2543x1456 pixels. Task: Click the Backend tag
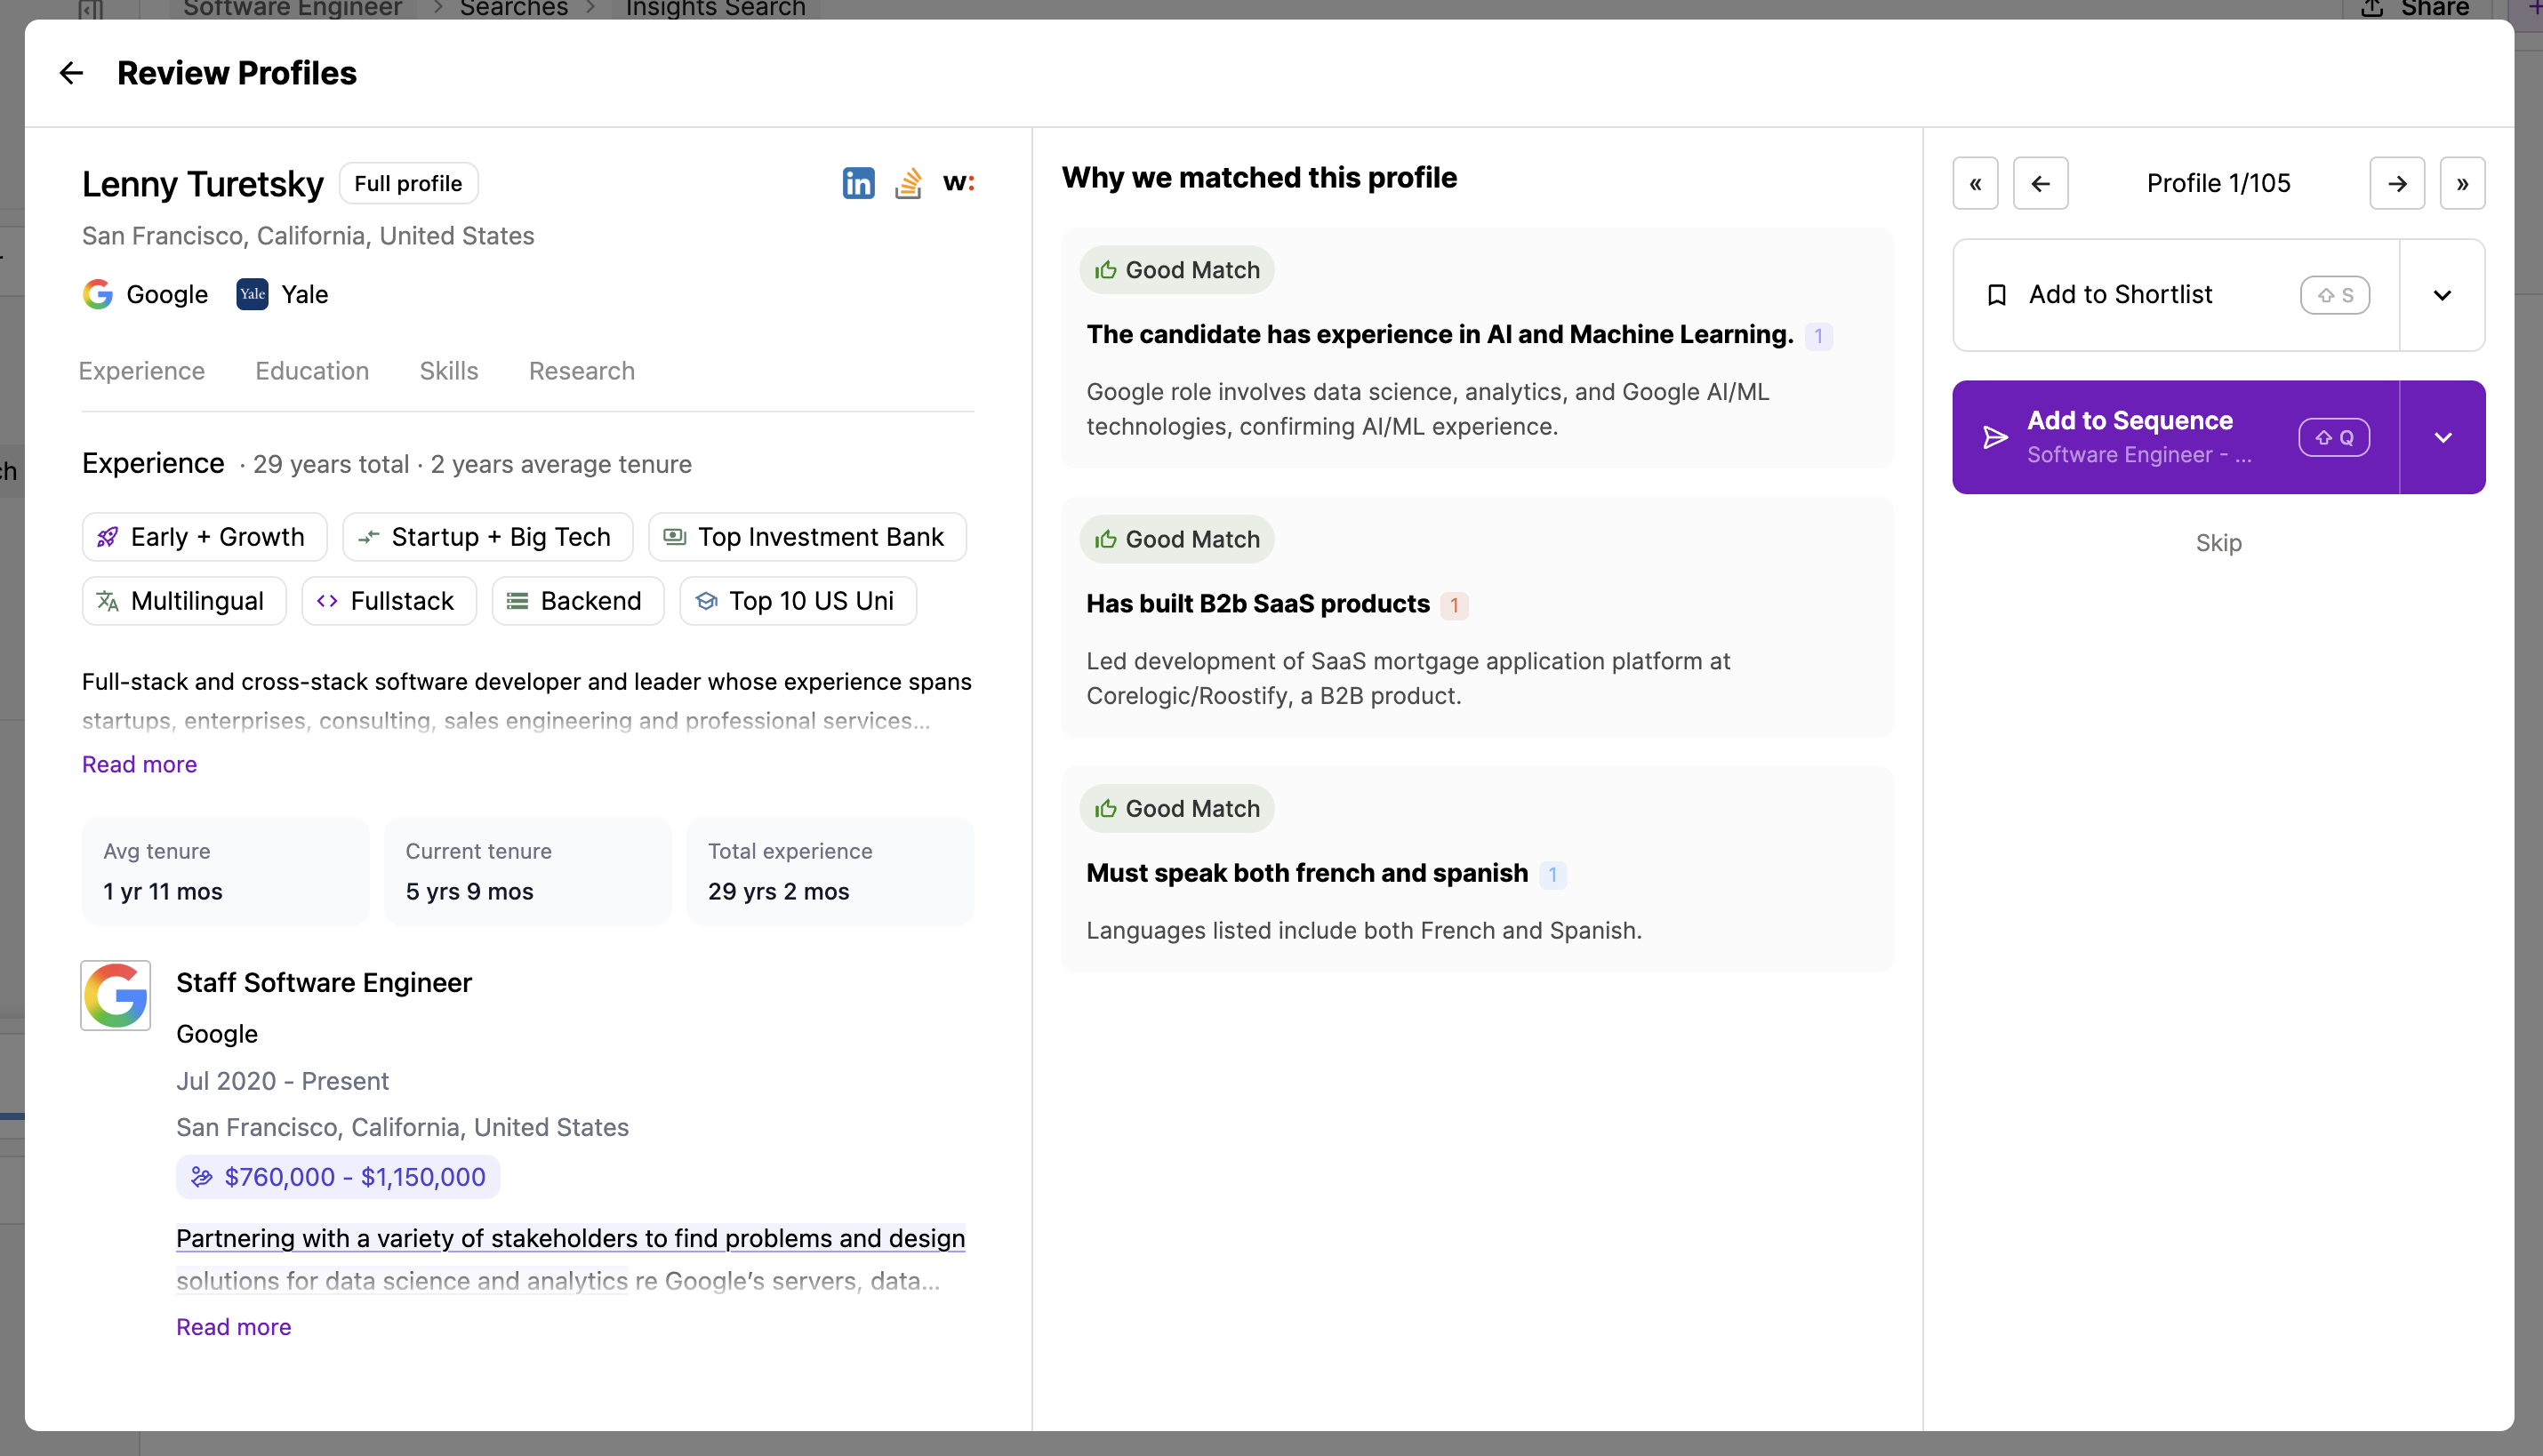tap(577, 601)
